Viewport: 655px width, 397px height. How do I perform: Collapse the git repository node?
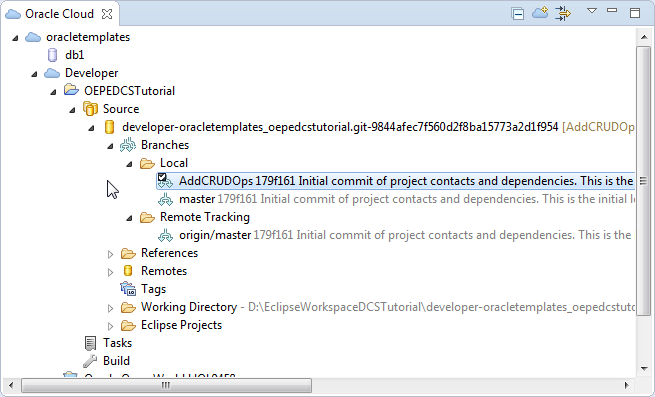coord(91,128)
